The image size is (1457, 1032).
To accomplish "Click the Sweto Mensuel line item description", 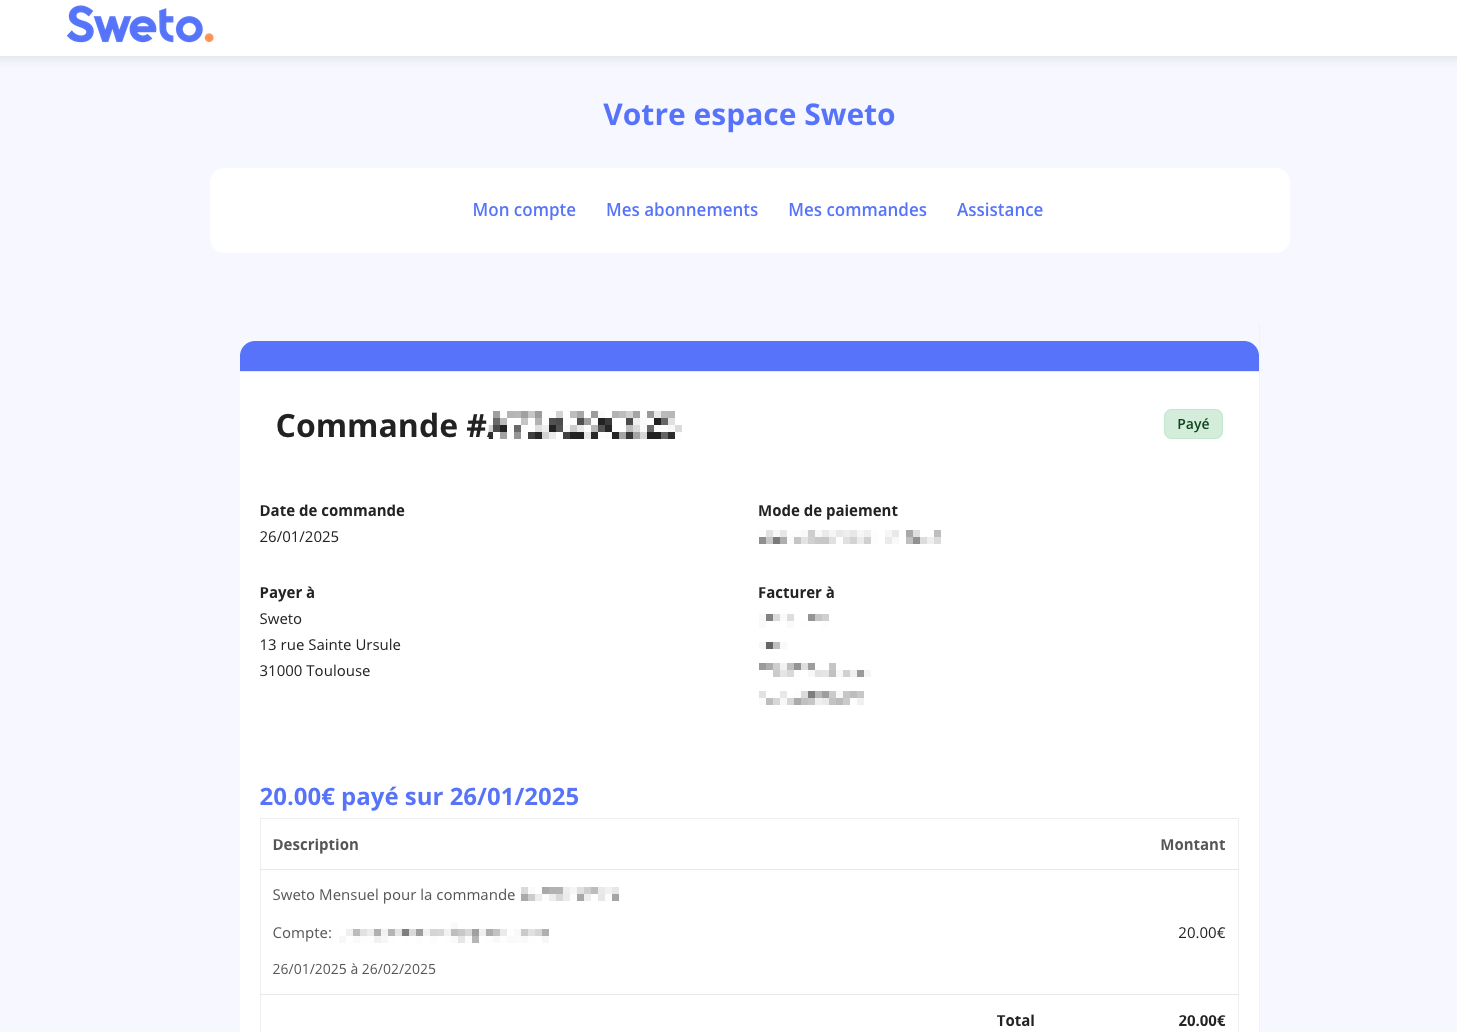I will 394,895.
